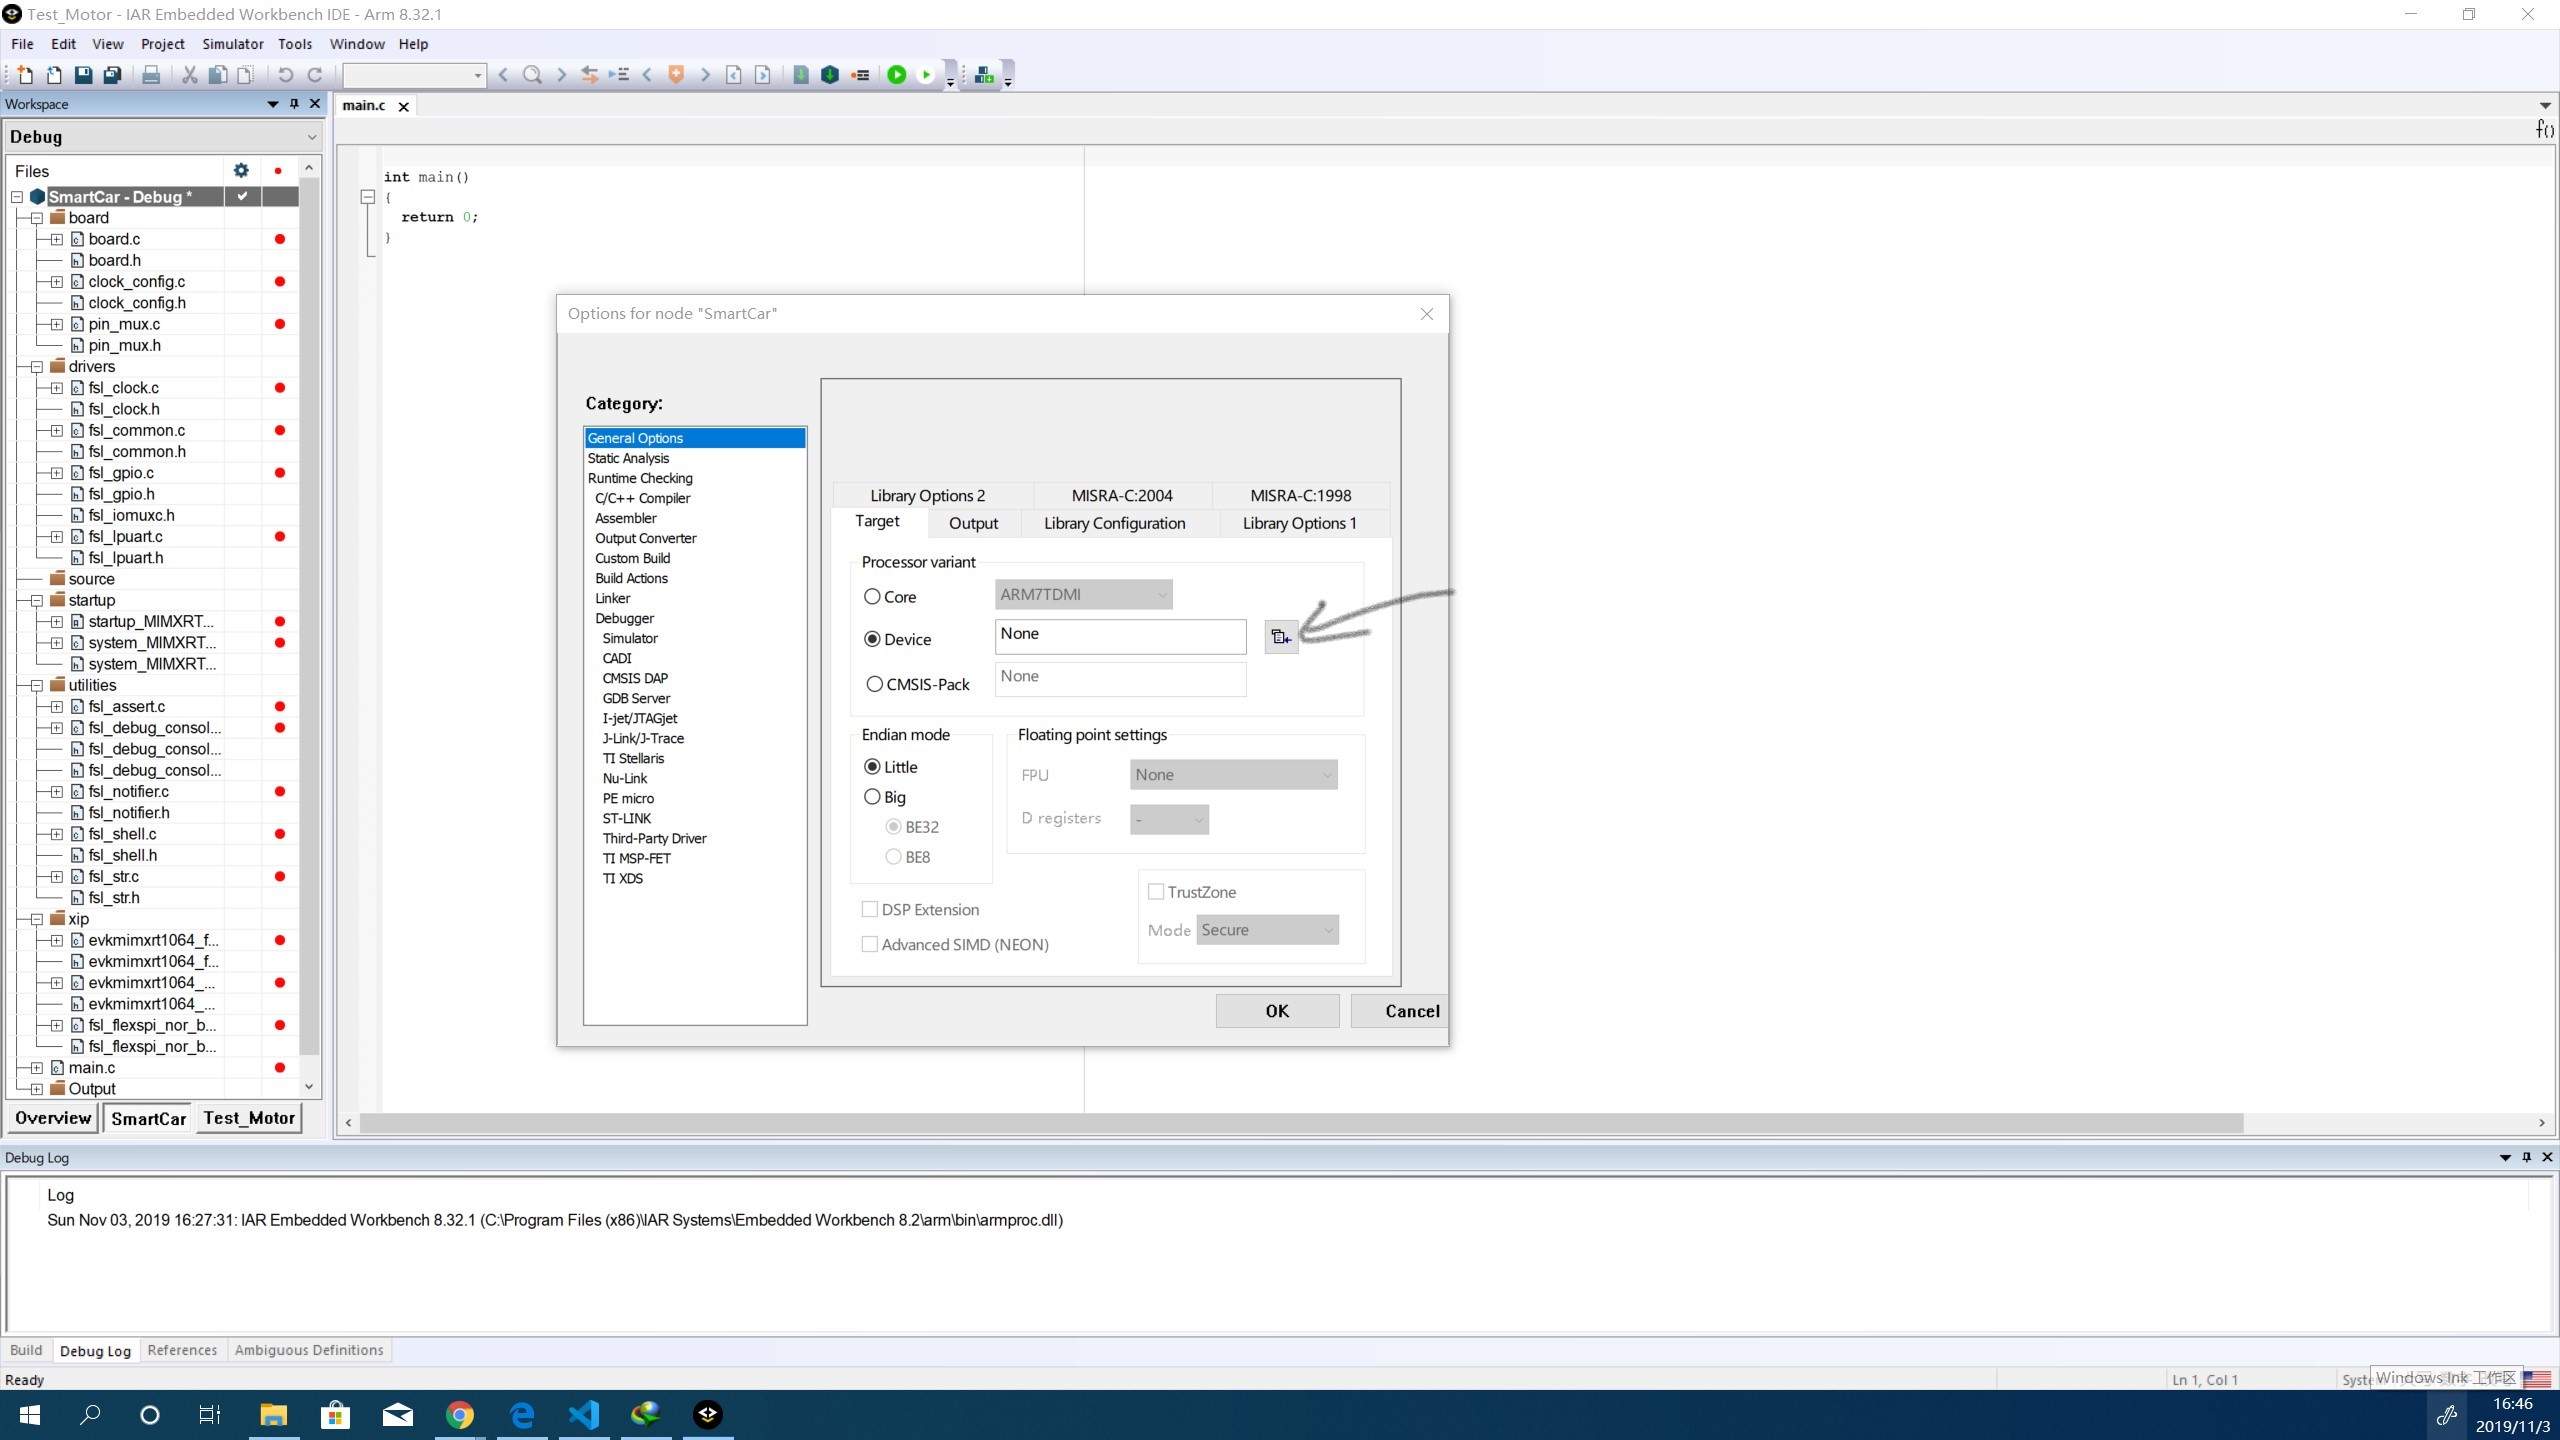2560x1440 pixels.
Task: Select the Device radio button
Action: 871,638
